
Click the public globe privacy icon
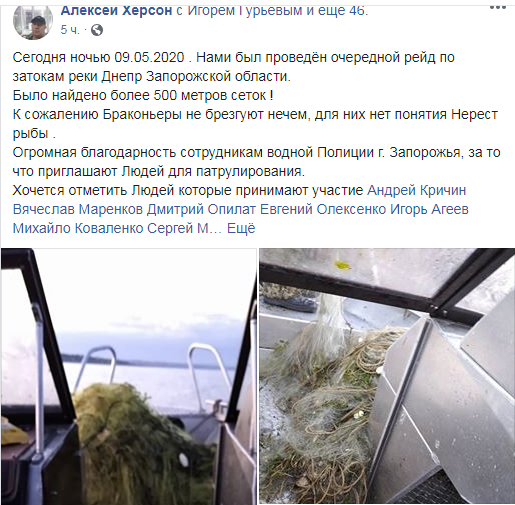point(97,30)
